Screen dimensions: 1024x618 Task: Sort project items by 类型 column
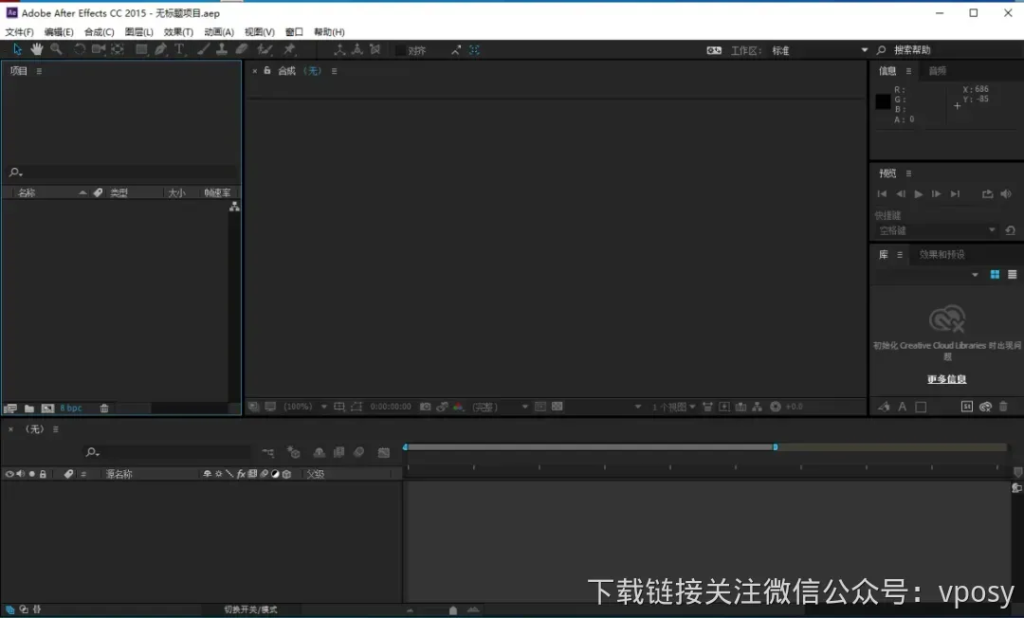click(119, 193)
